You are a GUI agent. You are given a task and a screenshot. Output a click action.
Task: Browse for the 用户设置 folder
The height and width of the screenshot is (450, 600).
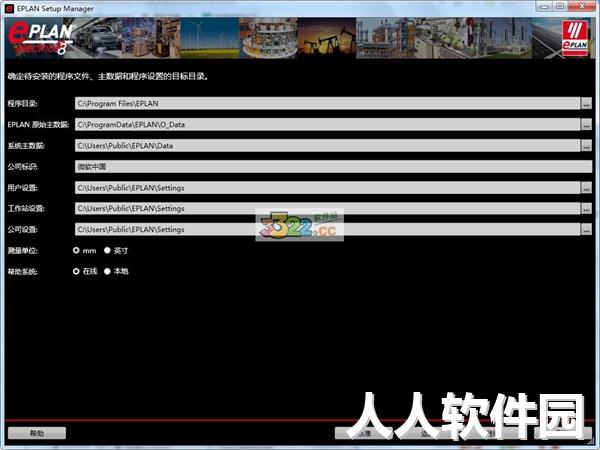(586, 188)
